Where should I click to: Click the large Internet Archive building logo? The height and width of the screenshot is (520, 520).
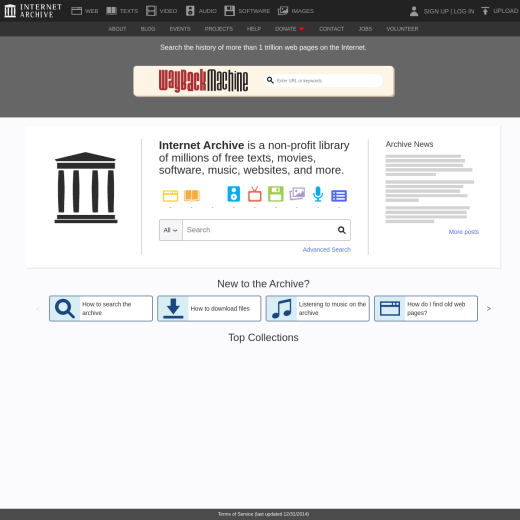(x=86, y=187)
